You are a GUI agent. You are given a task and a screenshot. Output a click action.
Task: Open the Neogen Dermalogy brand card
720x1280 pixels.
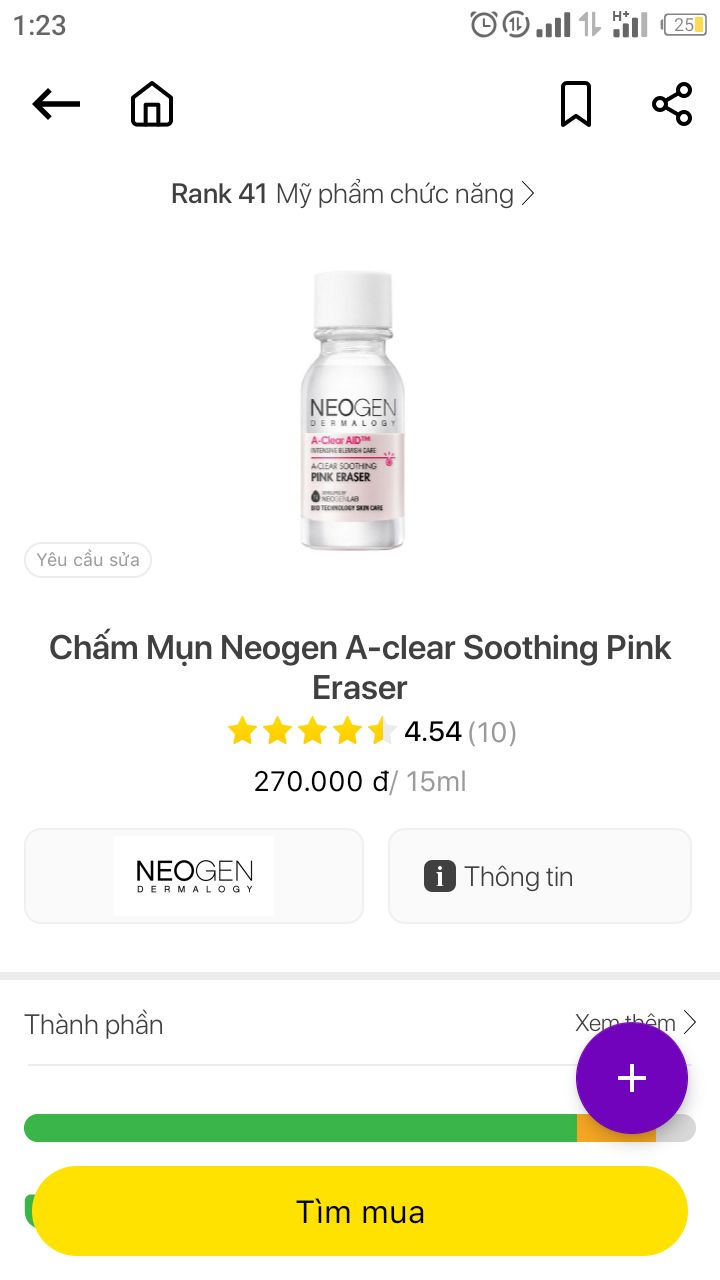pyautogui.click(x=194, y=876)
